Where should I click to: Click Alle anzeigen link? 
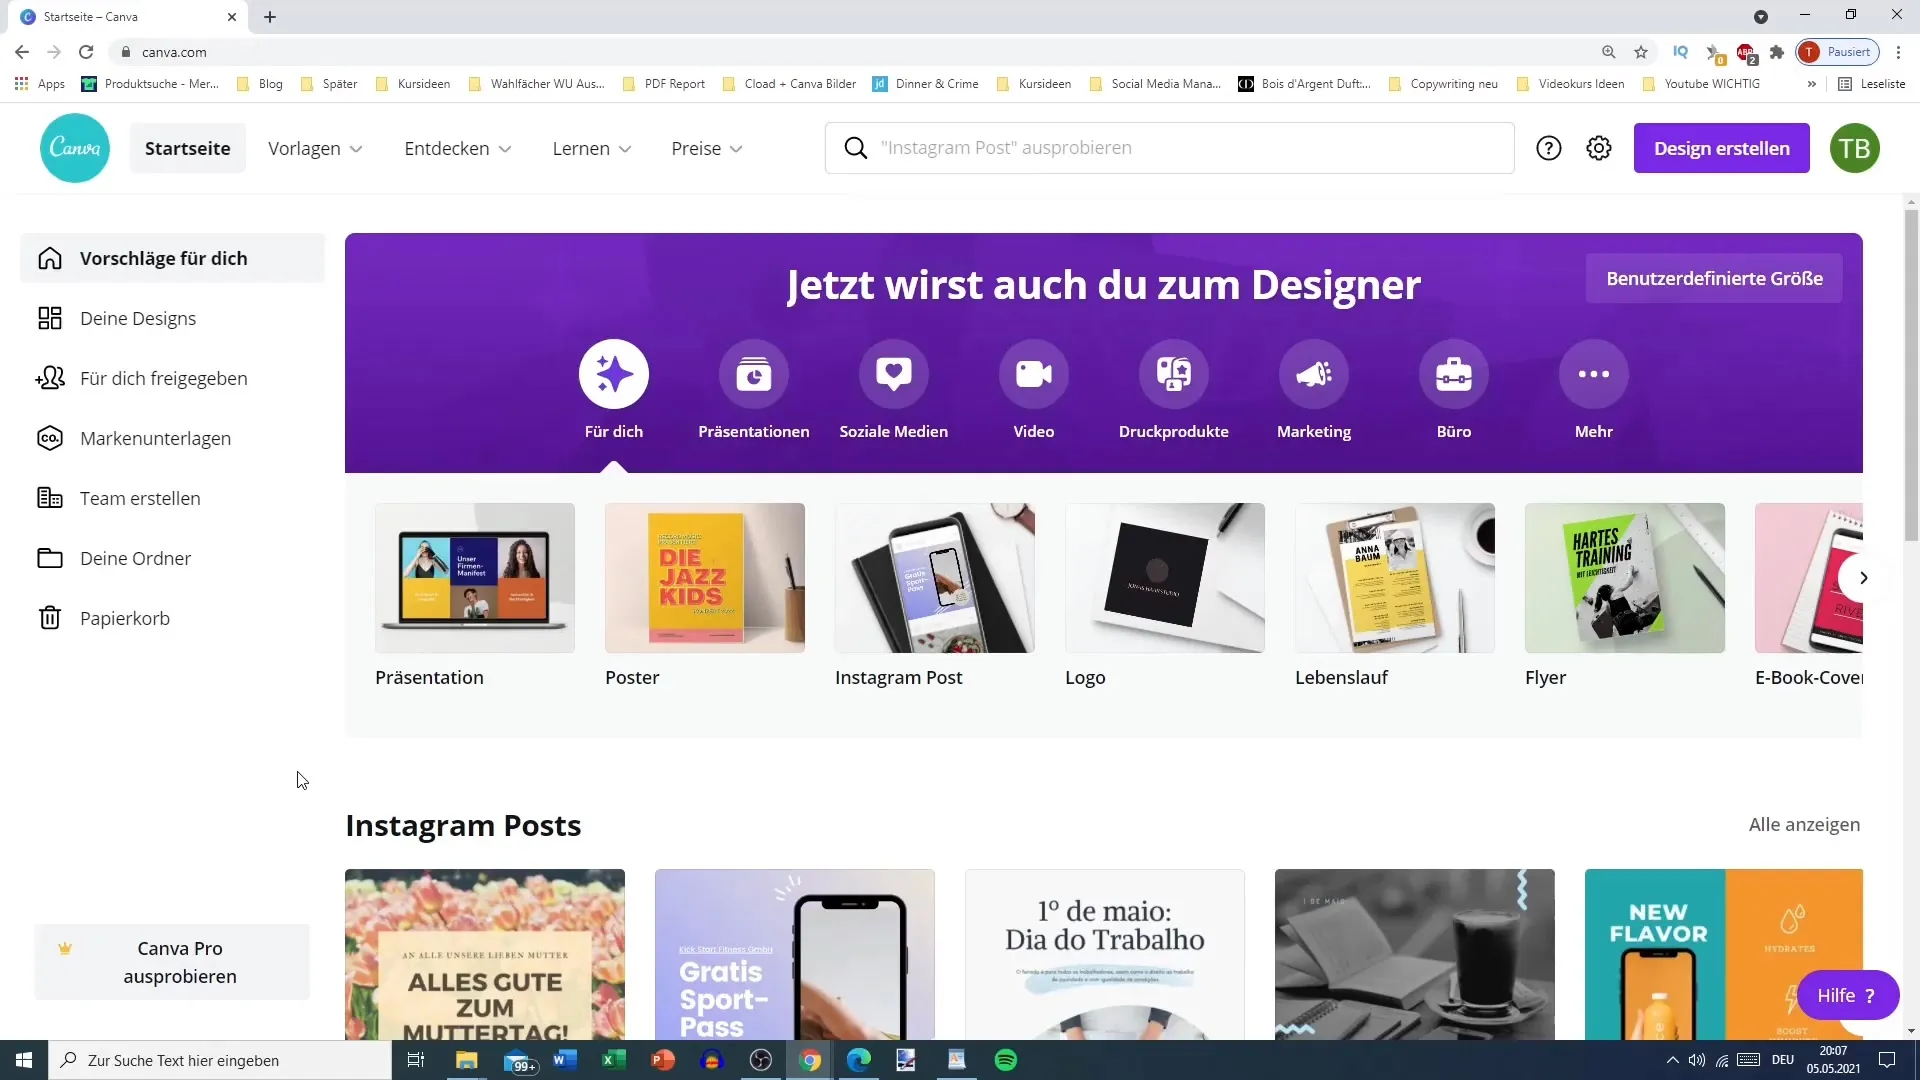coord(1804,824)
